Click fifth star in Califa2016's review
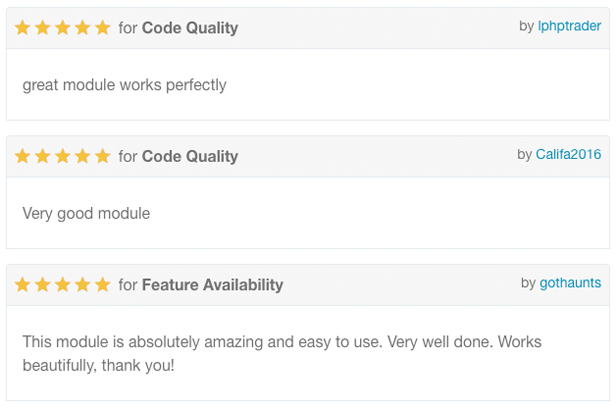The width and height of the screenshot is (616, 420). pos(103,156)
